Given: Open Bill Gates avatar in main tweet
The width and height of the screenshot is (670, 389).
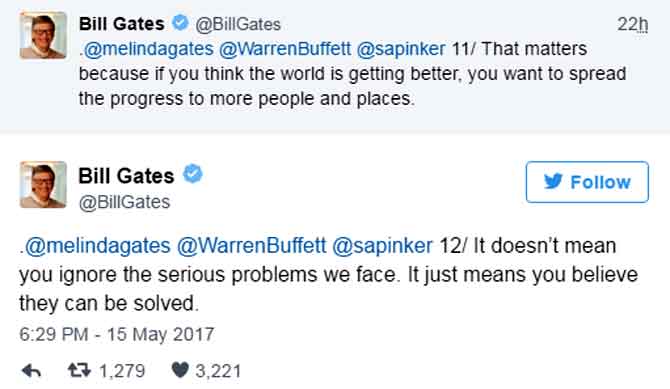Looking at the screenshot, I should pyautogui.click(x=43, y=185).
